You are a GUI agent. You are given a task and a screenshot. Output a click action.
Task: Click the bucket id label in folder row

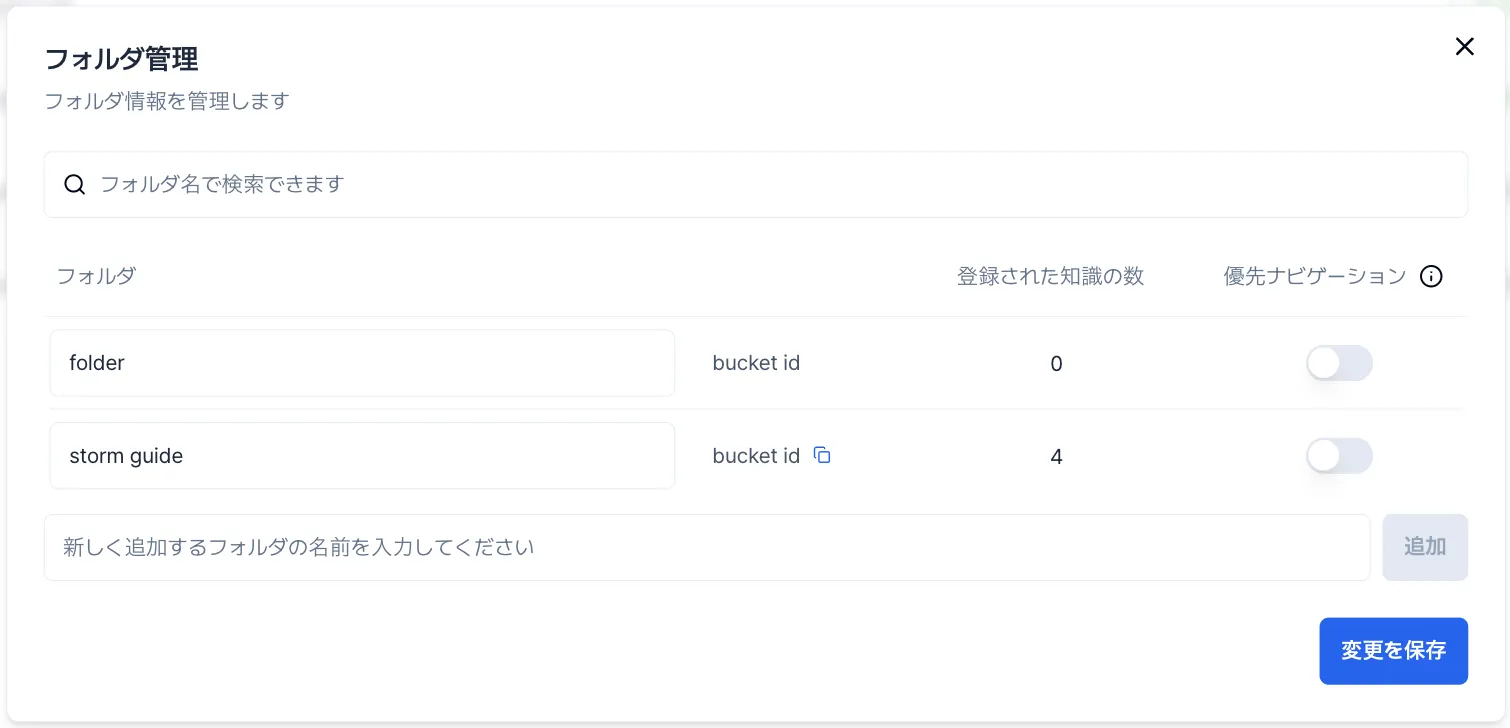[x=756, y=363]
